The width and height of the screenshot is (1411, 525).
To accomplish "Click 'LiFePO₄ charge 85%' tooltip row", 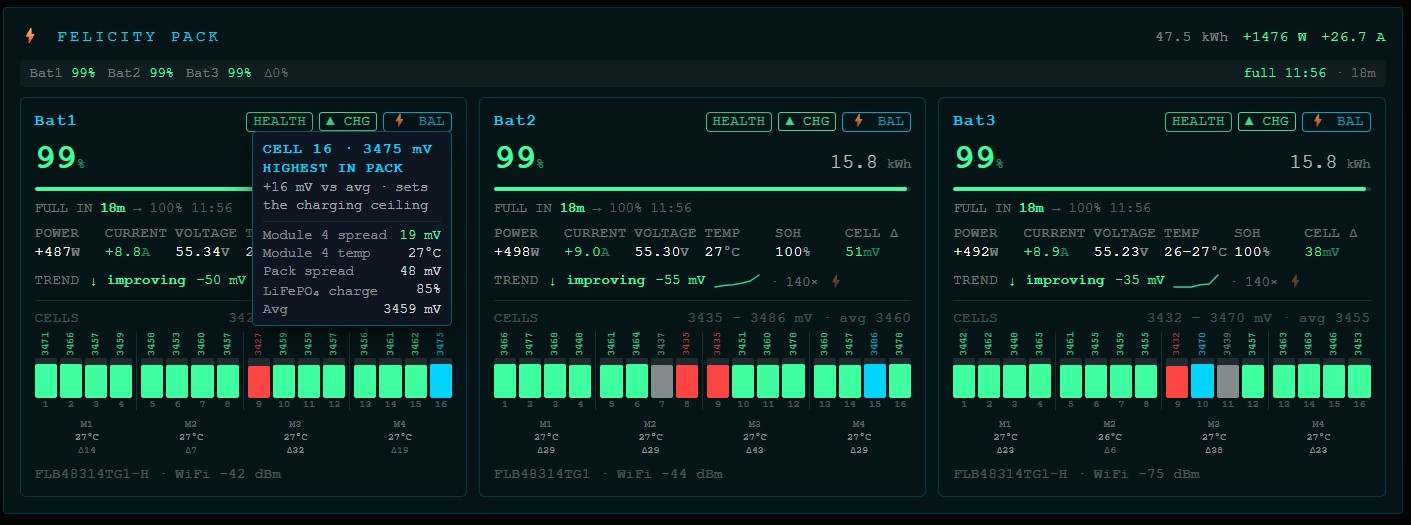I will pos(352,290).
